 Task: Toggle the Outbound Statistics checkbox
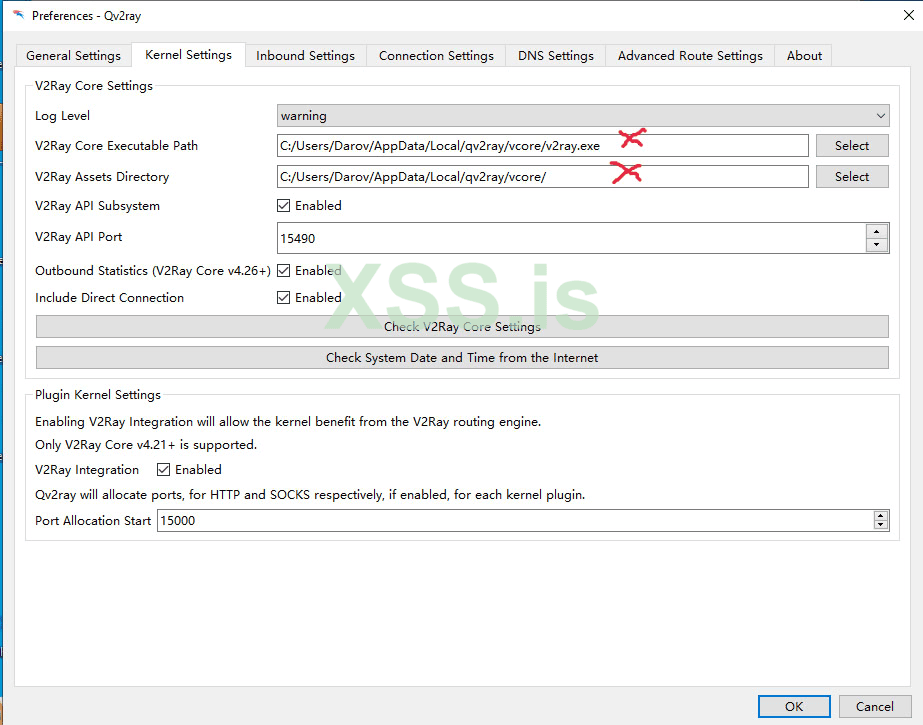click(x=284, y=271)
